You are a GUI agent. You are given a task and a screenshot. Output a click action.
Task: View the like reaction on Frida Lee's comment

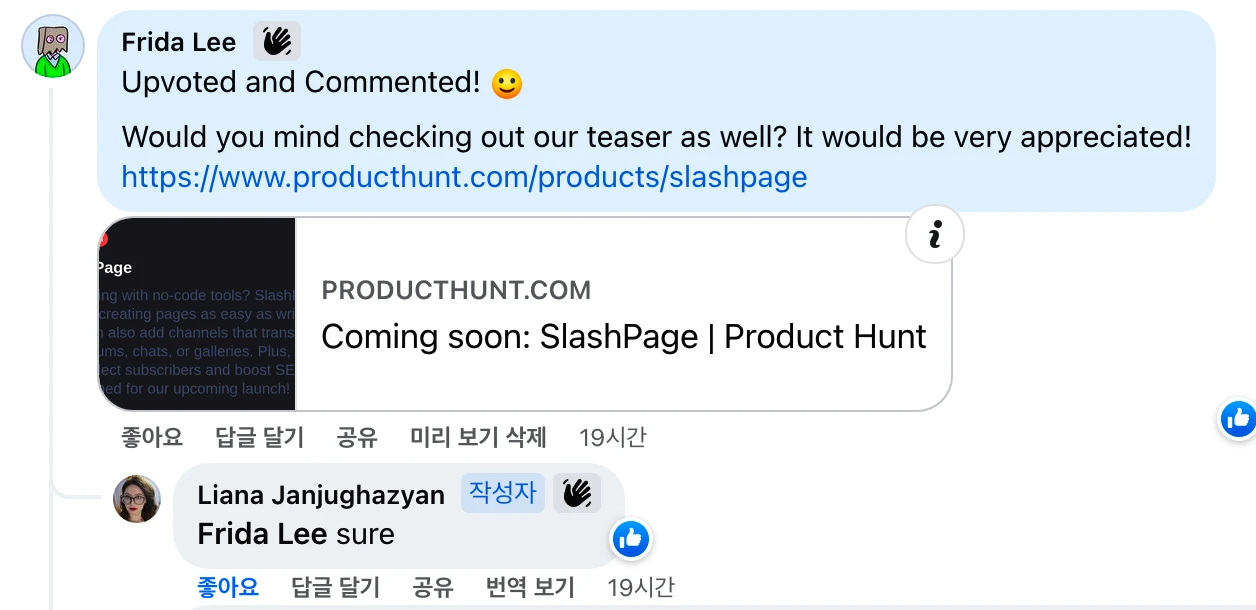[1238, 419]
